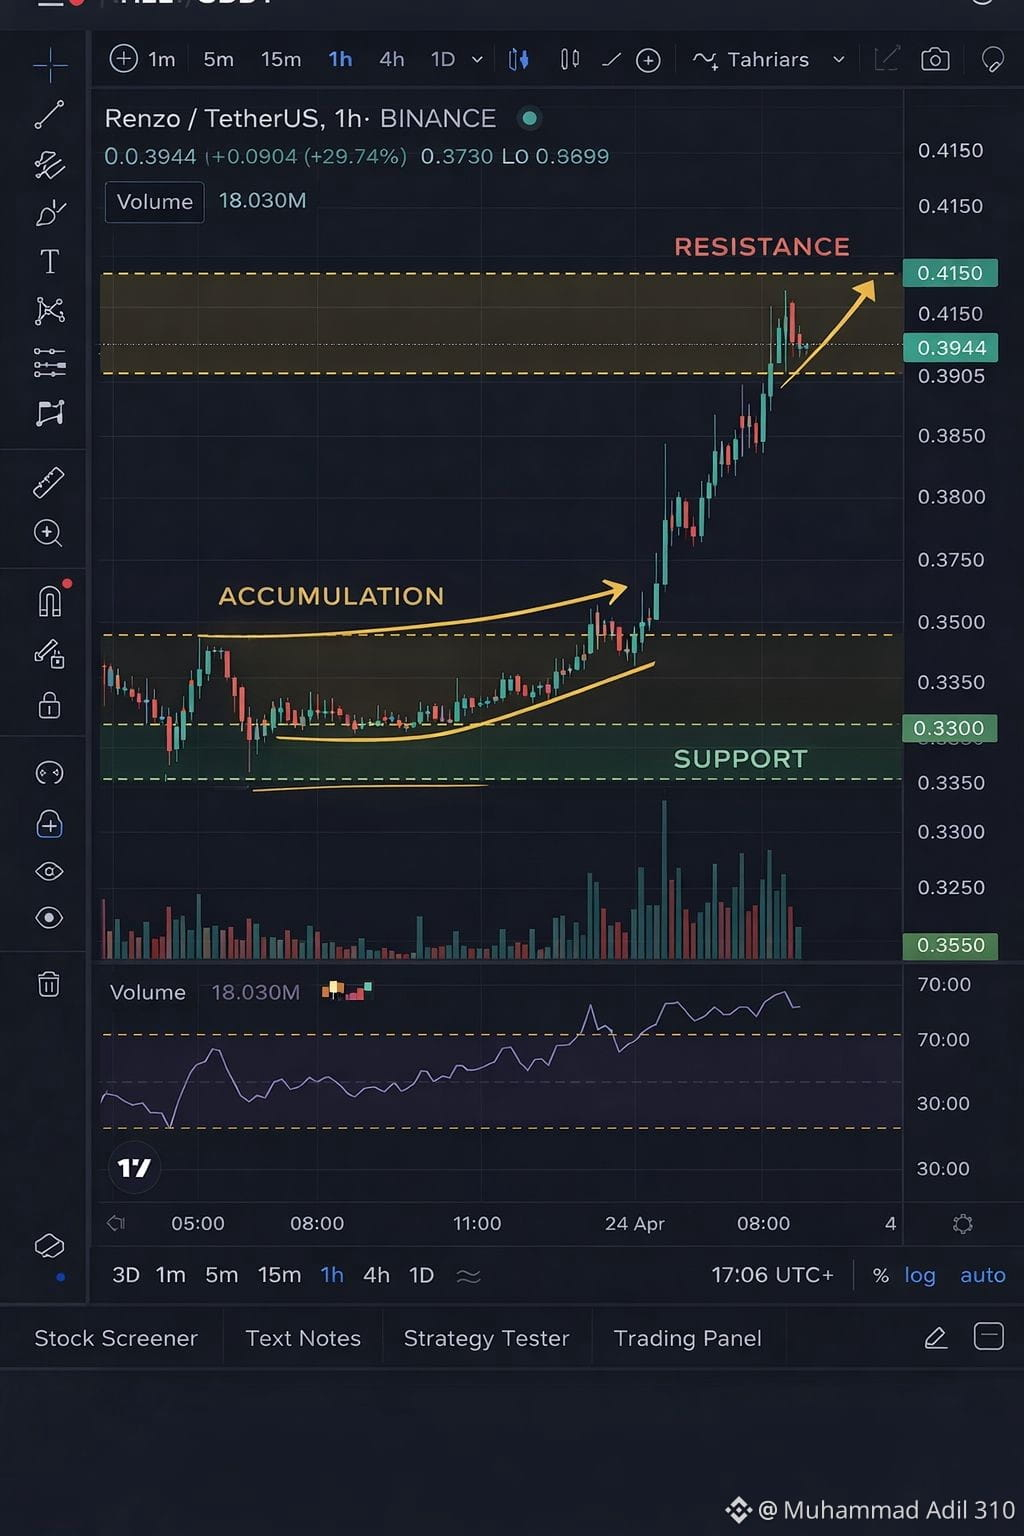Viewport: 1024px width, 1536px height.
Task: Click the green market status dot
Action: coord(529,118)
